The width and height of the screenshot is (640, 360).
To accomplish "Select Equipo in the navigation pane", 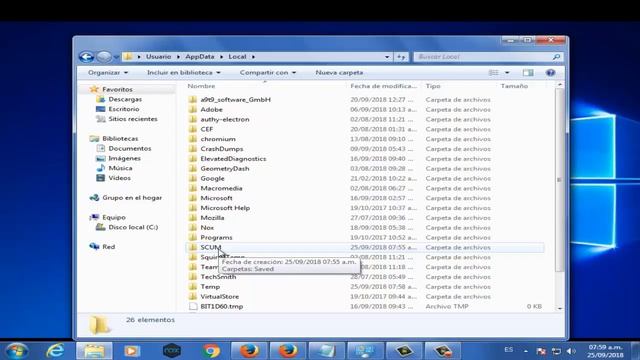I will [x=114, y=217].
